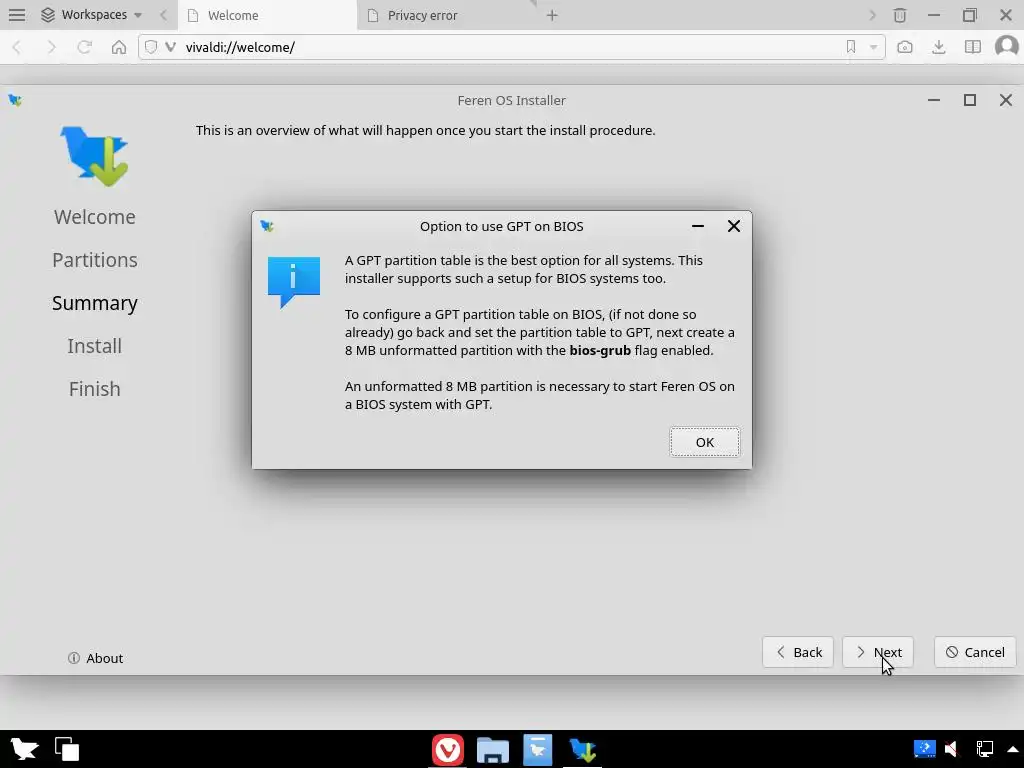Viewport: 1024px width, 768px height.
Task: Switch to the Welcome tab in Vivaldi
Action: click(x=268, y=15)
